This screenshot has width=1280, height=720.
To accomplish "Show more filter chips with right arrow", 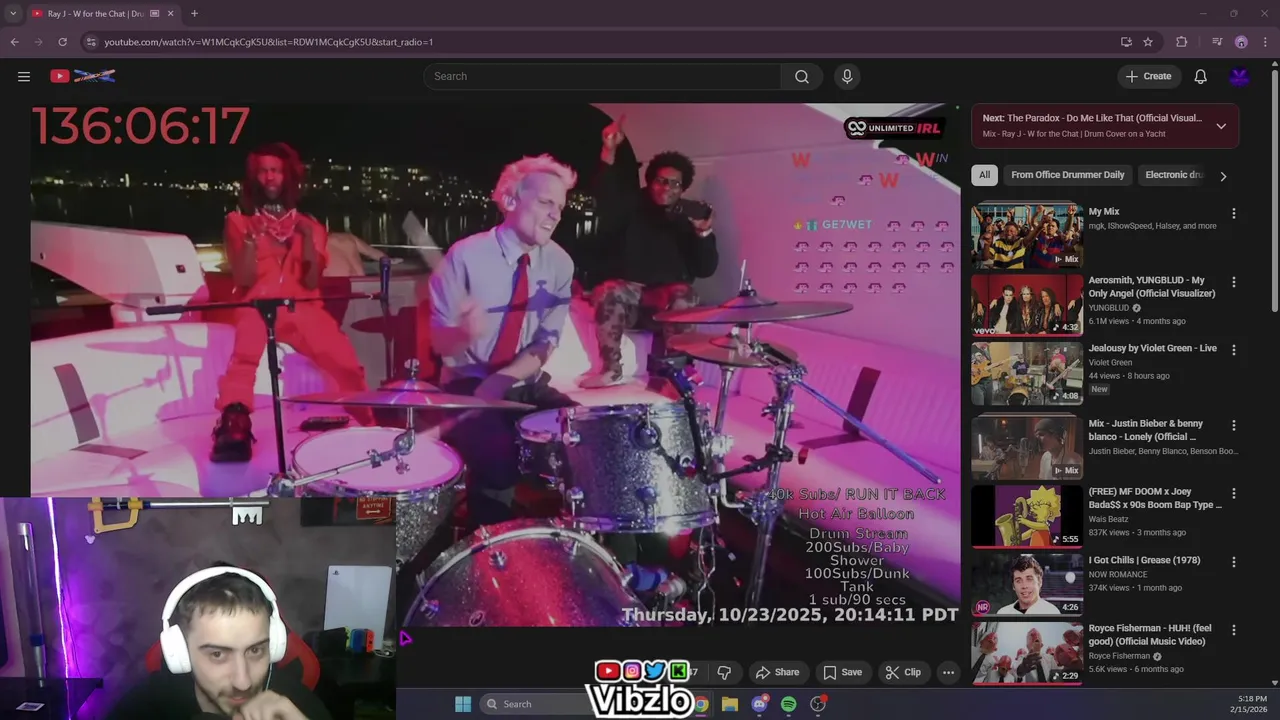I will pos(1222,176).
